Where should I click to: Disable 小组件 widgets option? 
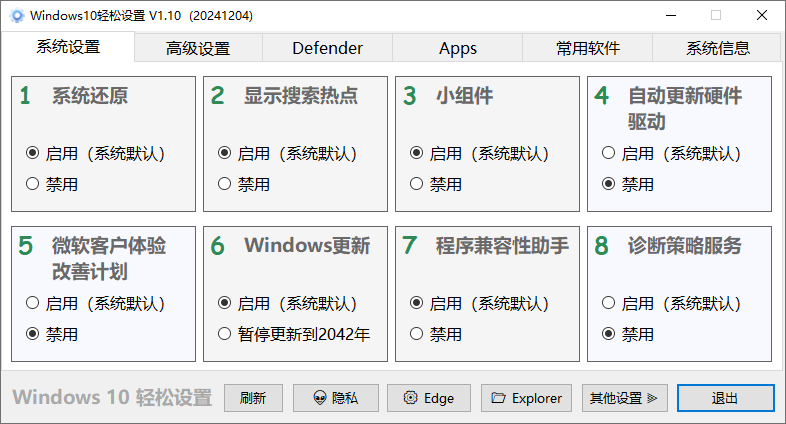point(417,184)
